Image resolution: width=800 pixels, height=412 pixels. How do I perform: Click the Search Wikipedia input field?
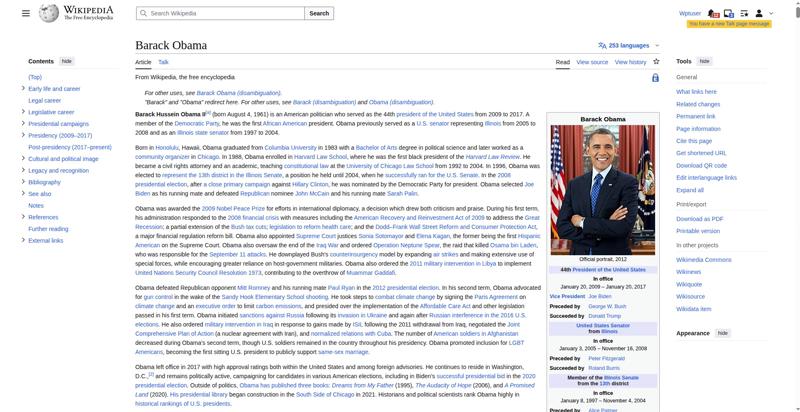pyautogui.click(x=220, y=14)
